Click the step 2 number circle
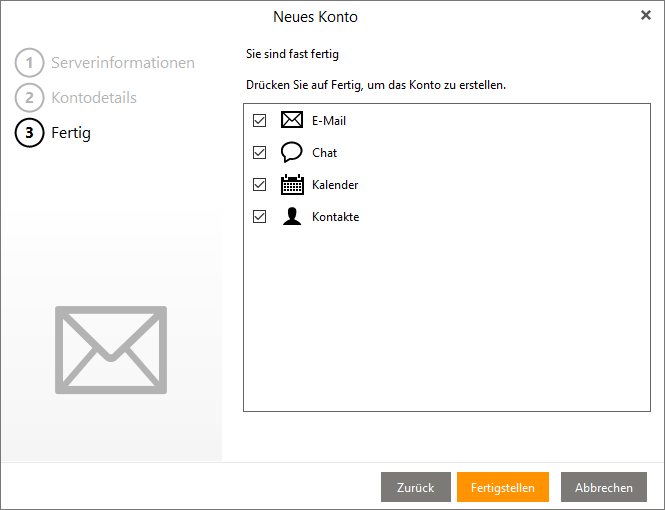 [30, 98]
